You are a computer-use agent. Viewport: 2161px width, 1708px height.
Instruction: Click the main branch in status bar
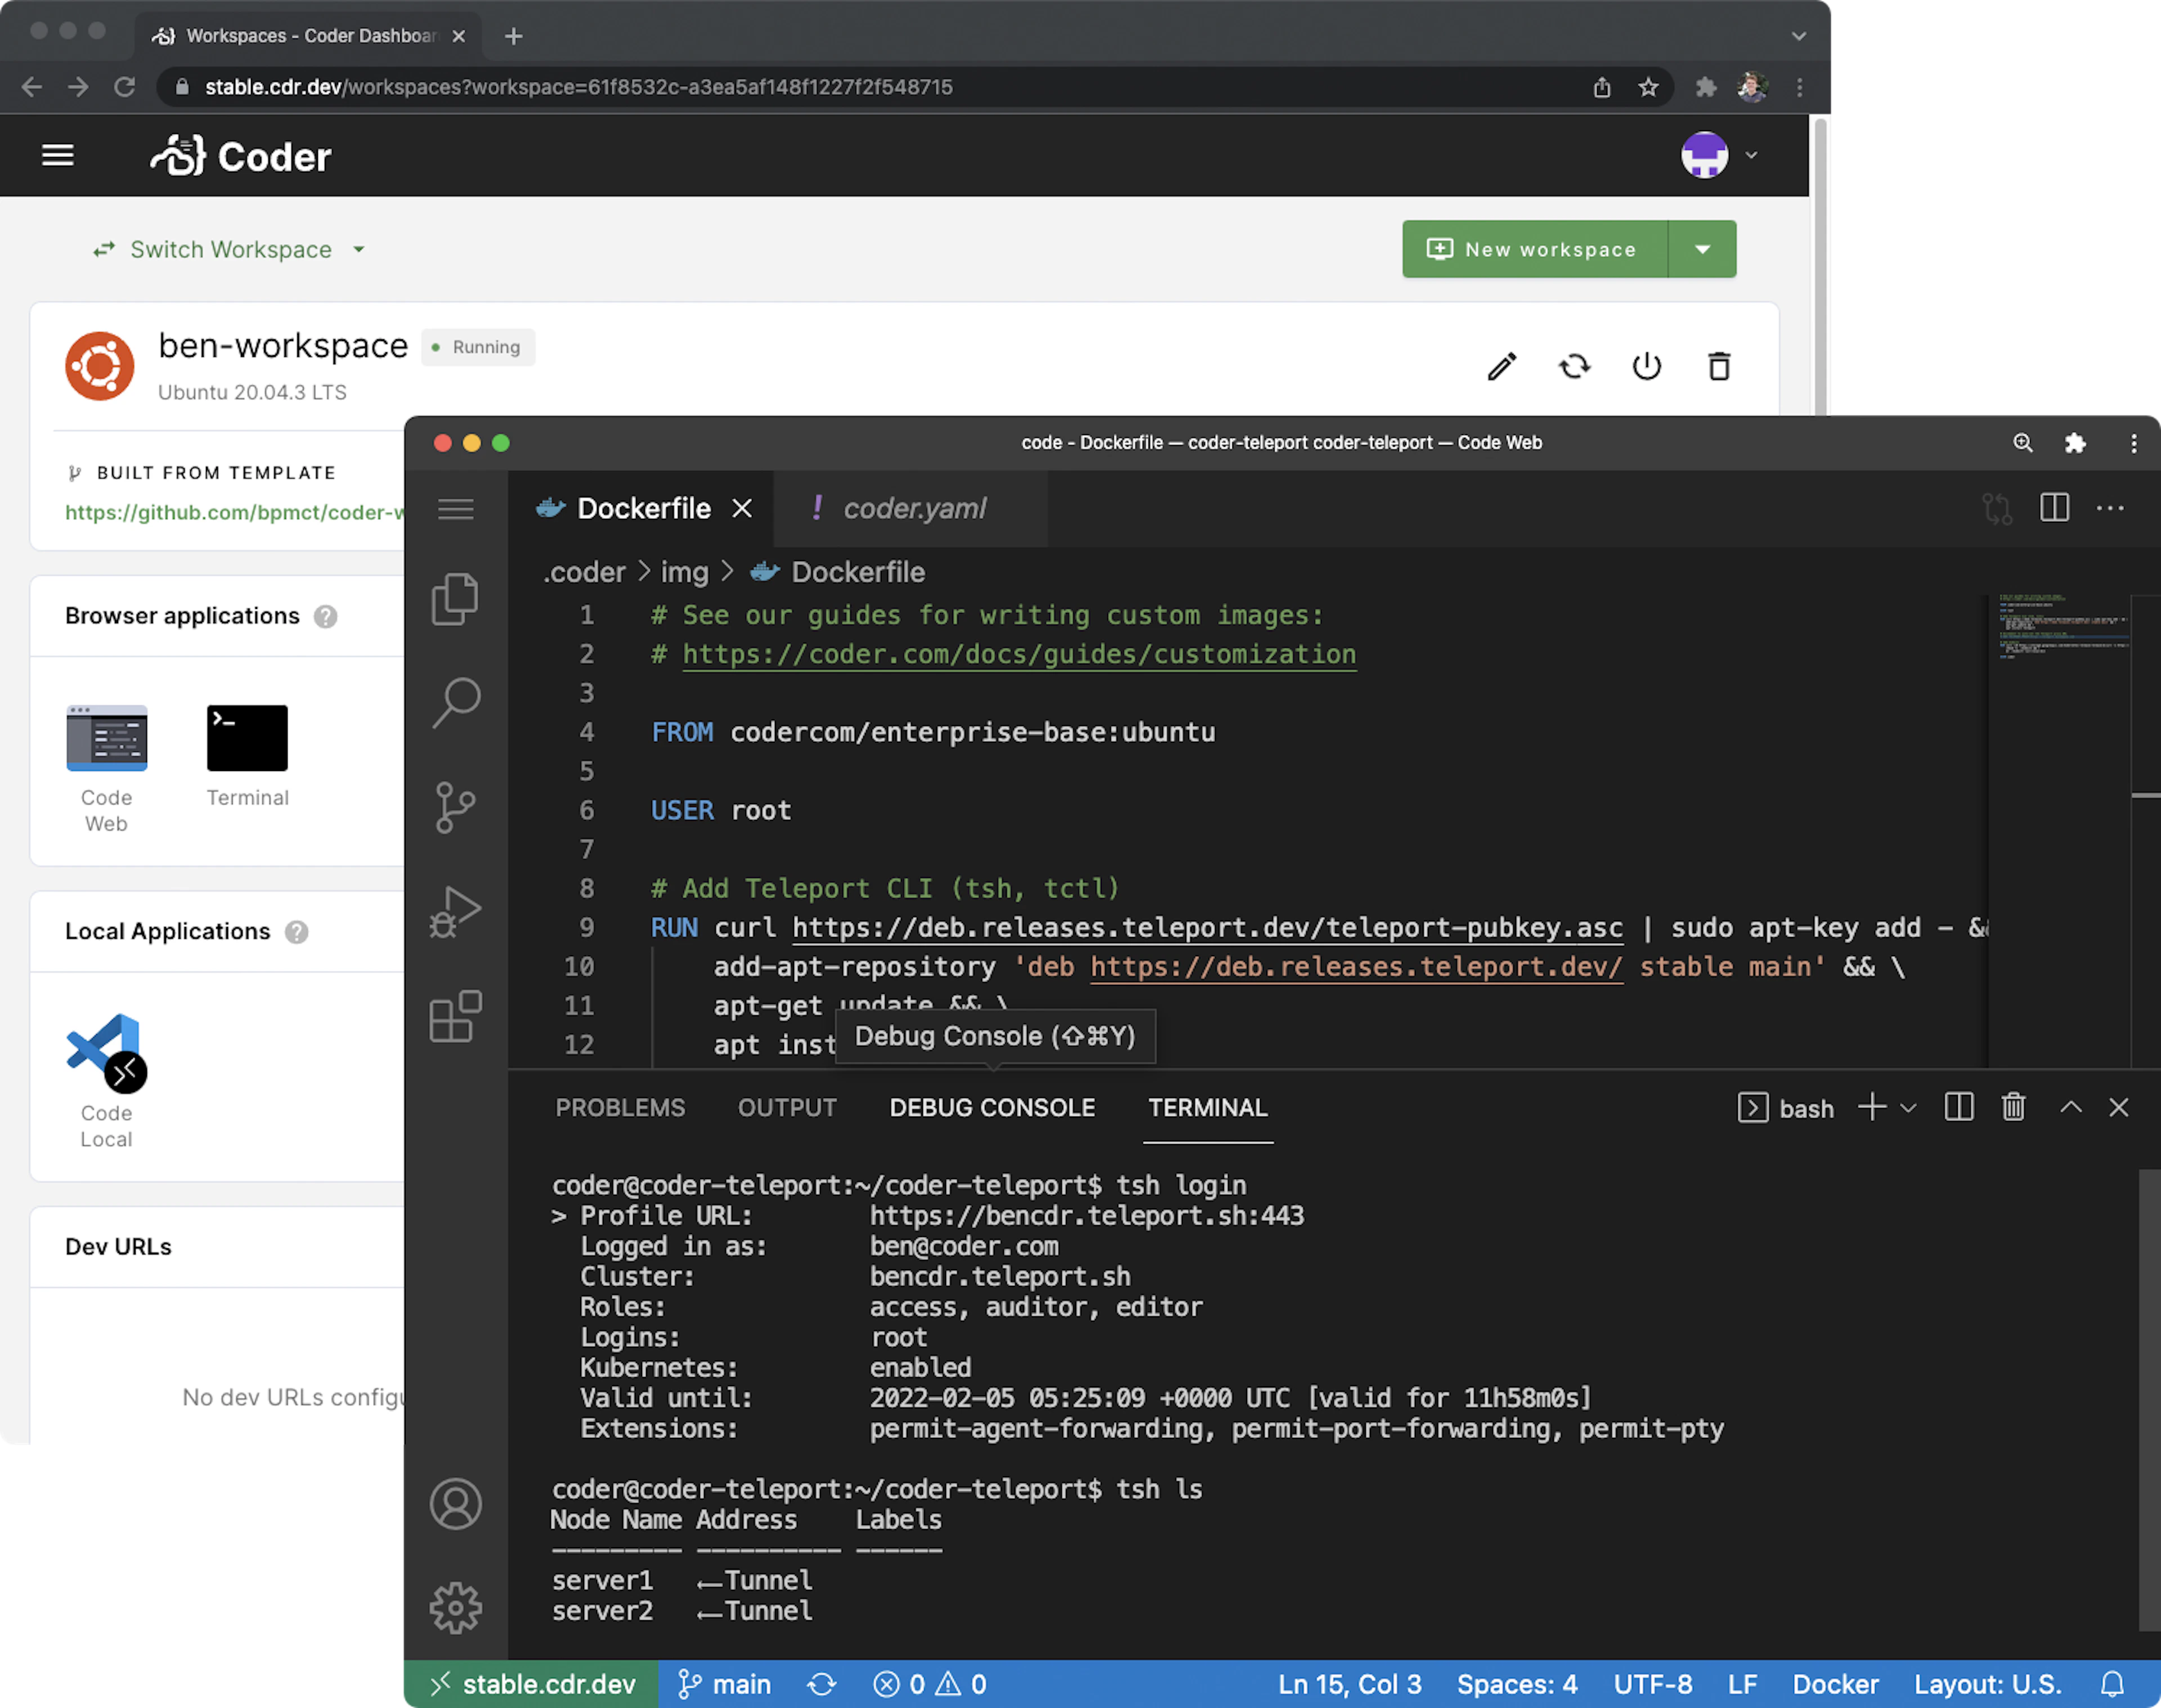click(x=724, y=1684)
